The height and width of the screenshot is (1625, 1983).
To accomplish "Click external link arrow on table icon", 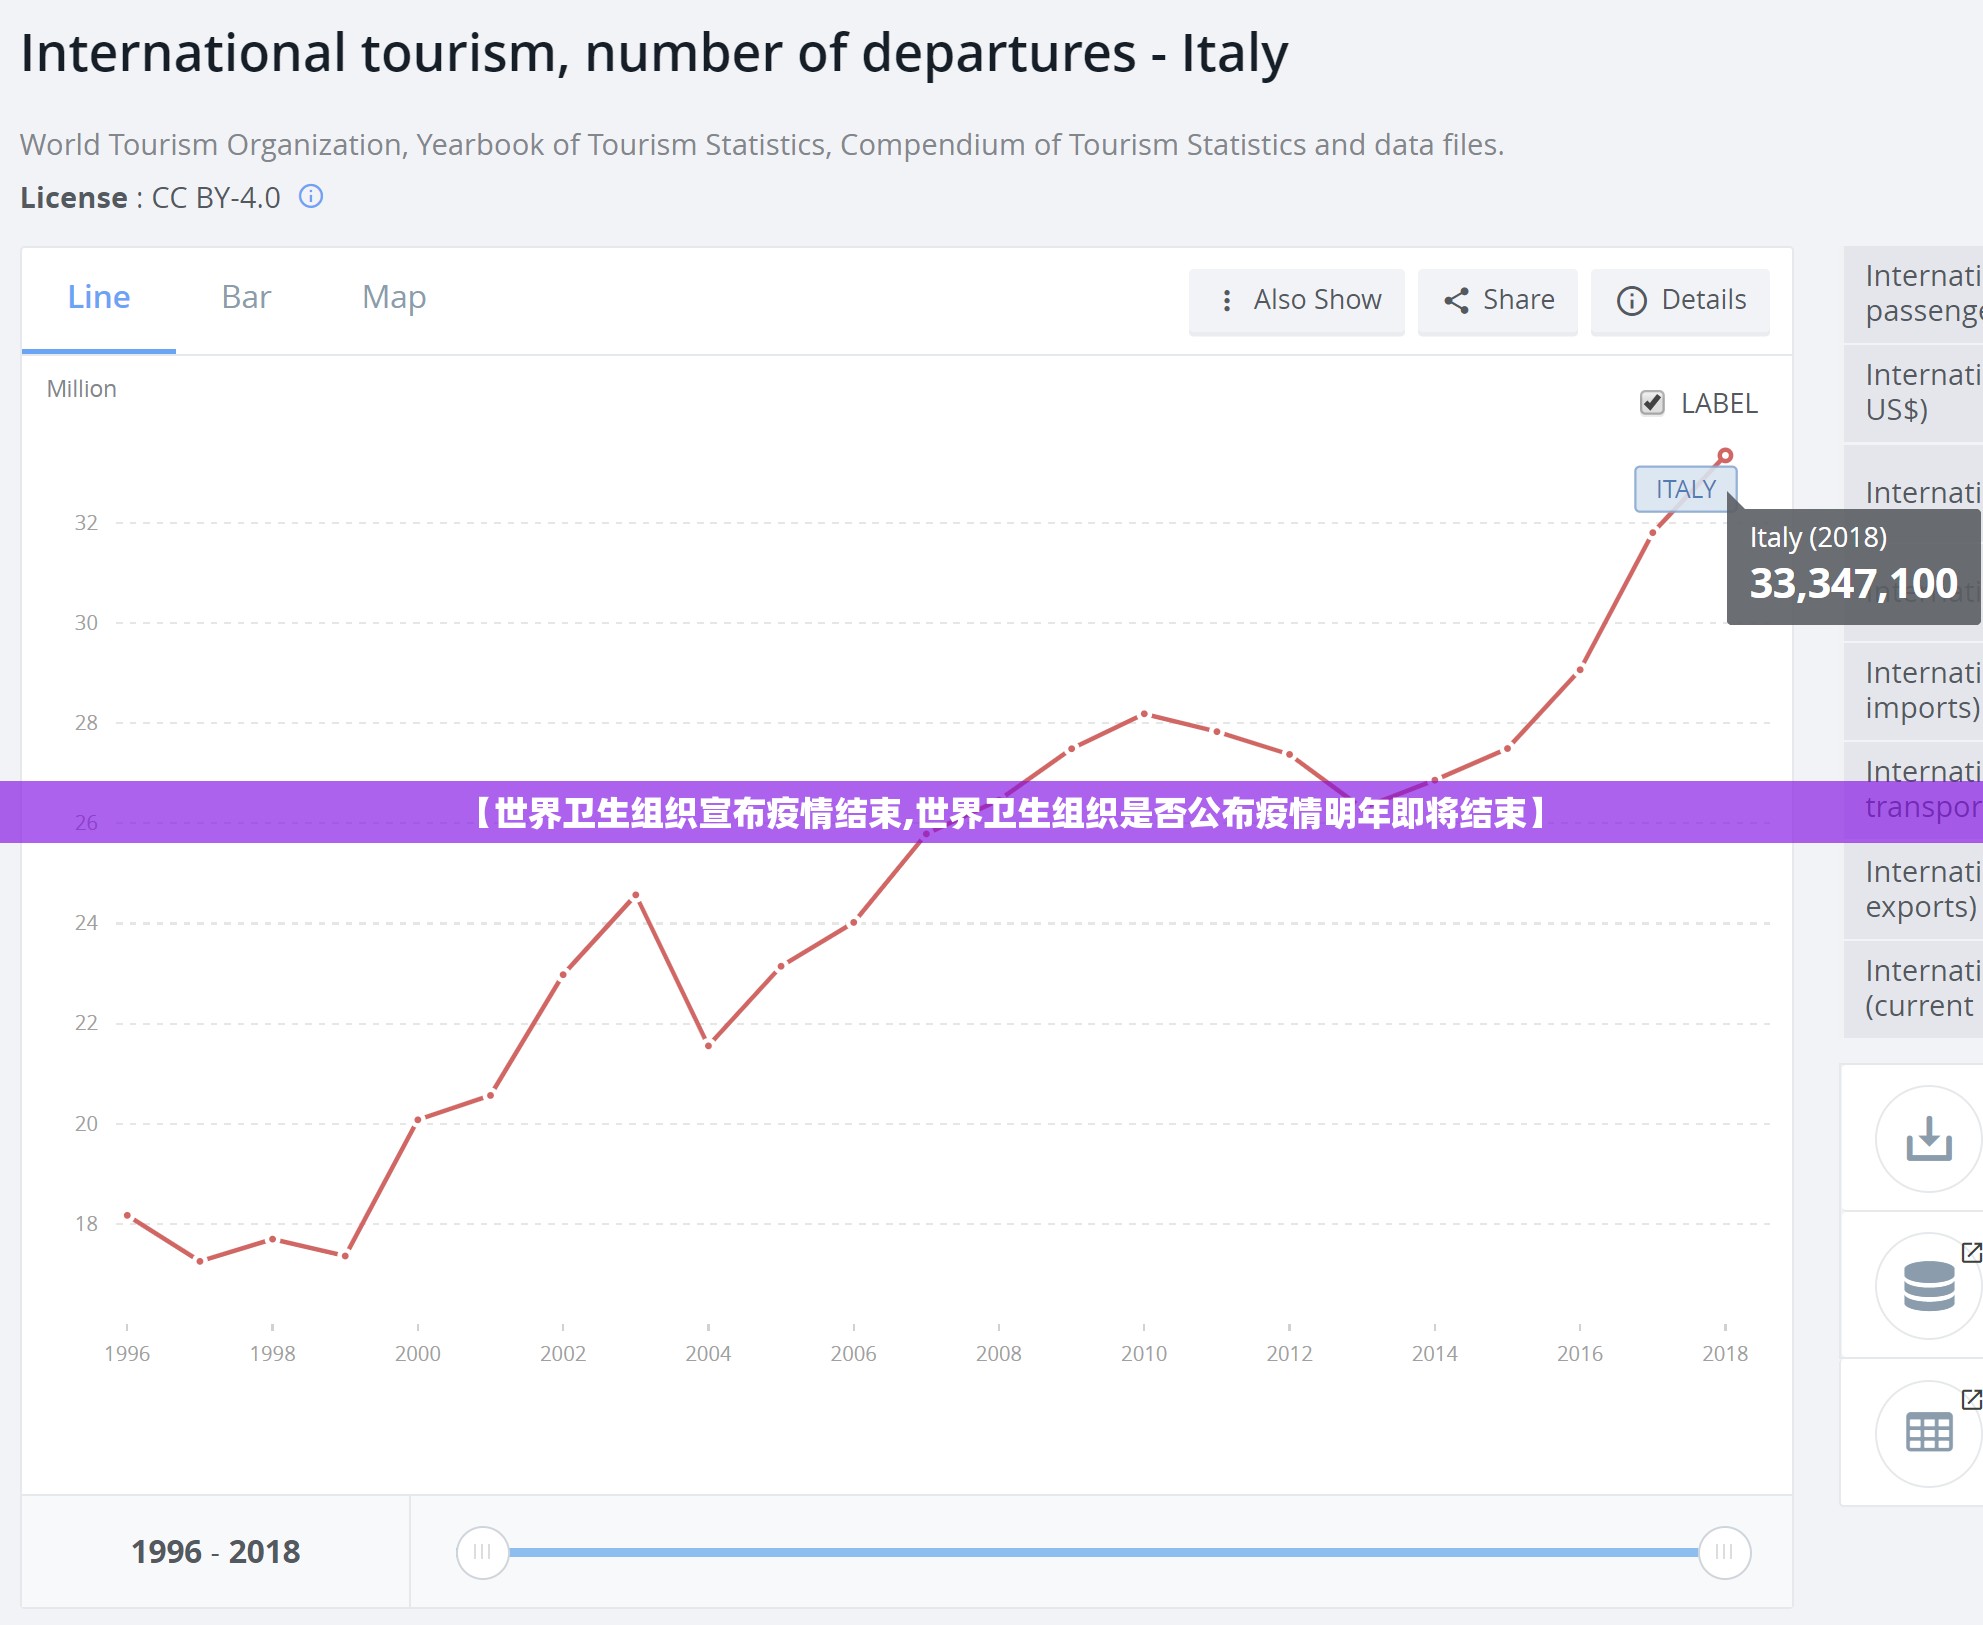I will (x=1970, y=1399).
